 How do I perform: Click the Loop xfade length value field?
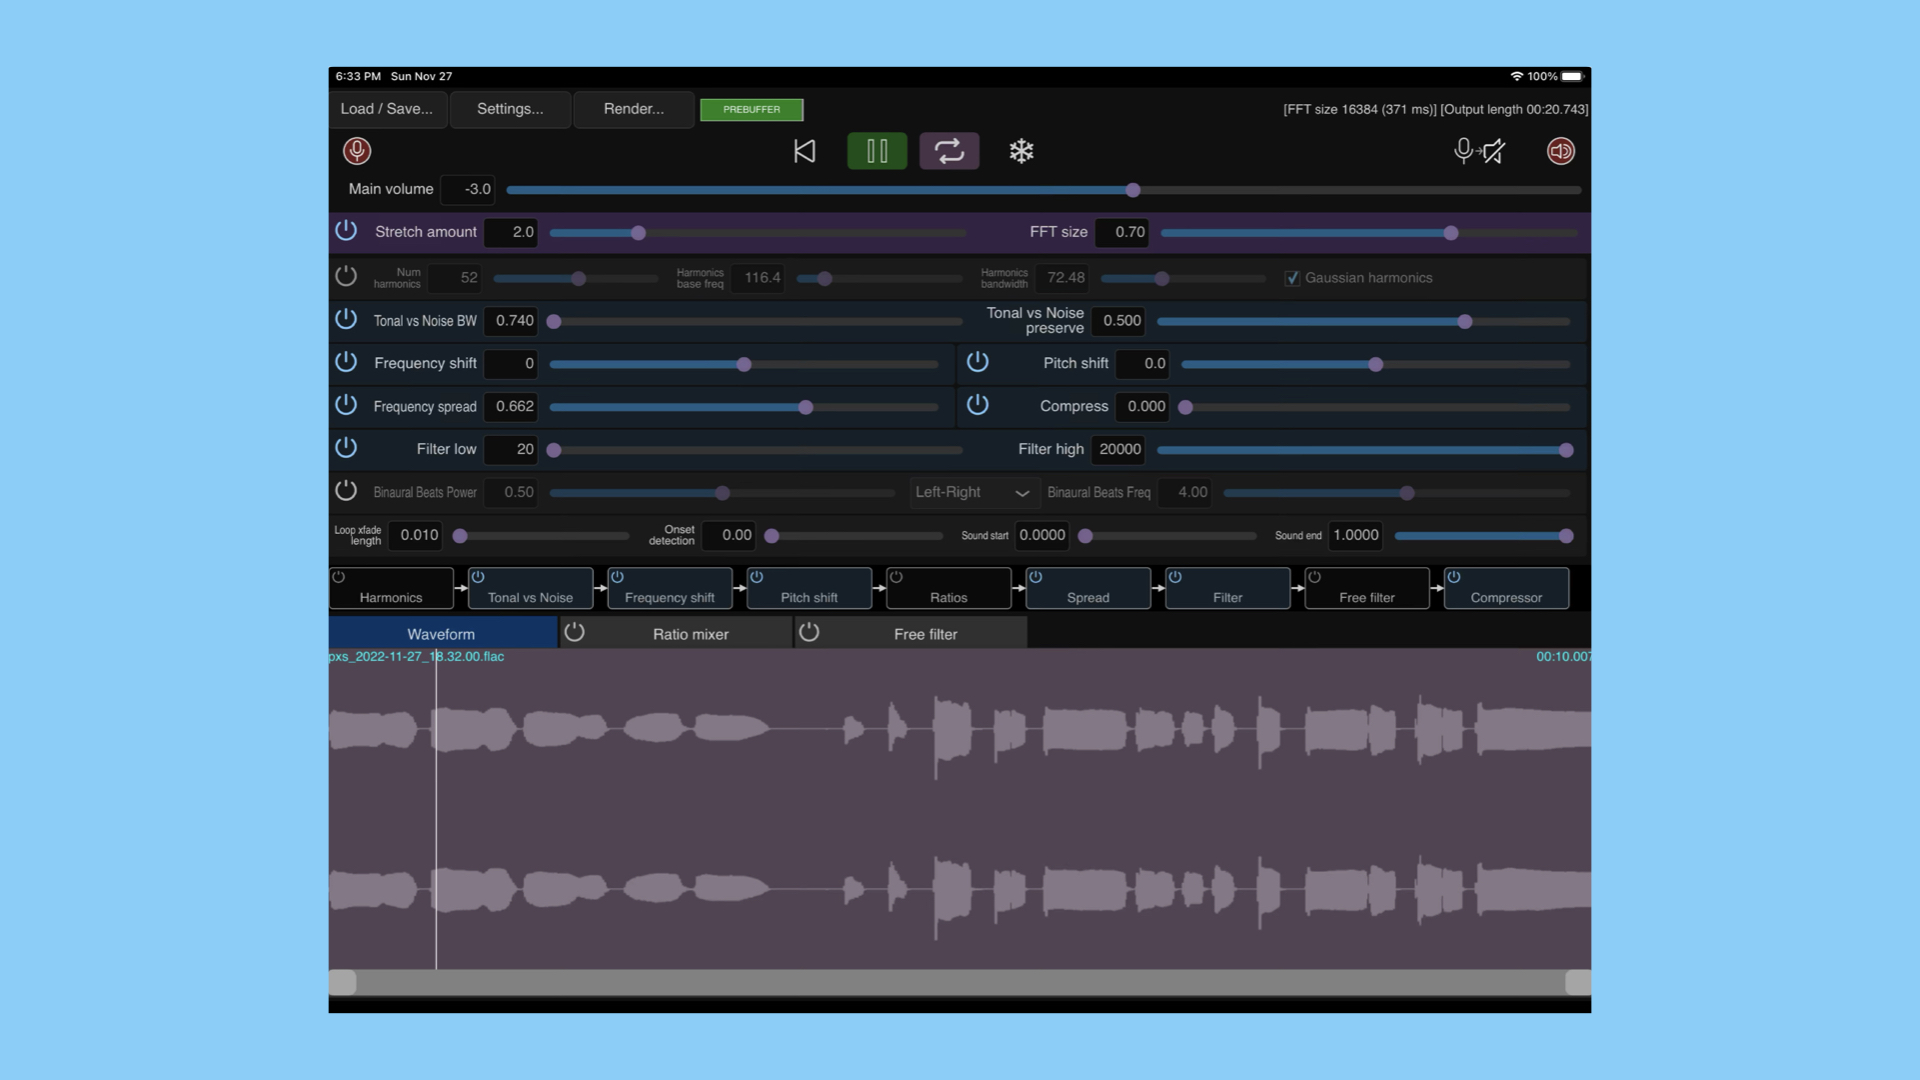pyautogui.click(x=415, y=535)
